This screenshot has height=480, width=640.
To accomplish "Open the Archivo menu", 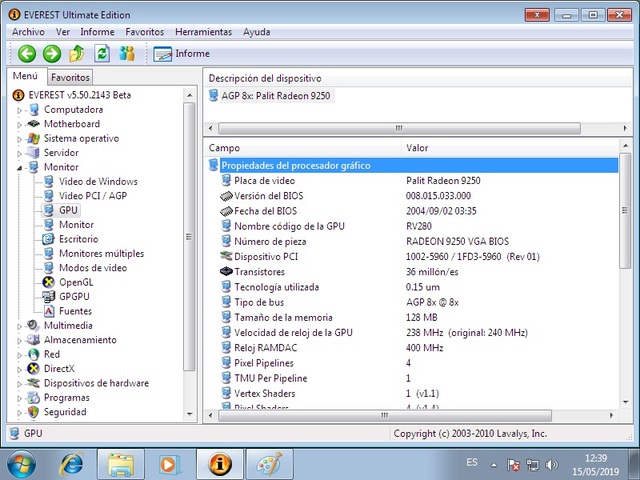I will click(28, 32).
